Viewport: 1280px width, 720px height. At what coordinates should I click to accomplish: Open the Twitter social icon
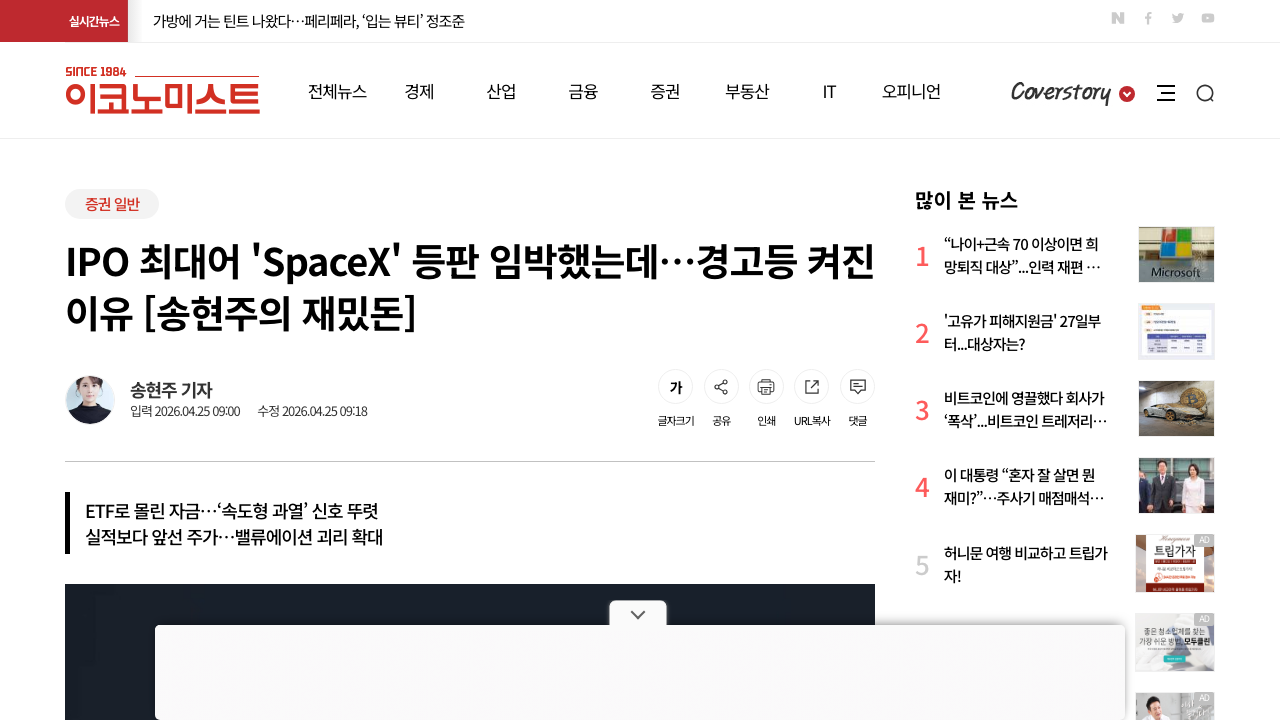point(1178,18)
